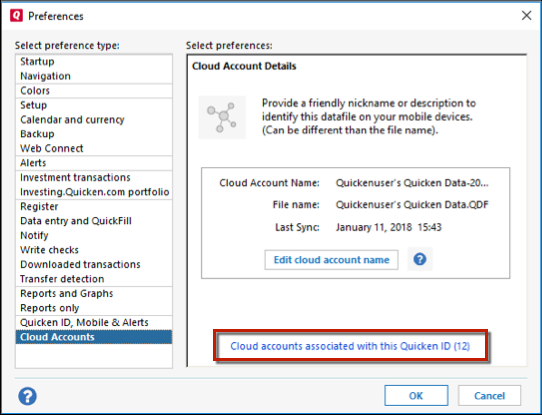Select Downloaded transactions preferences

pos(94,264)
